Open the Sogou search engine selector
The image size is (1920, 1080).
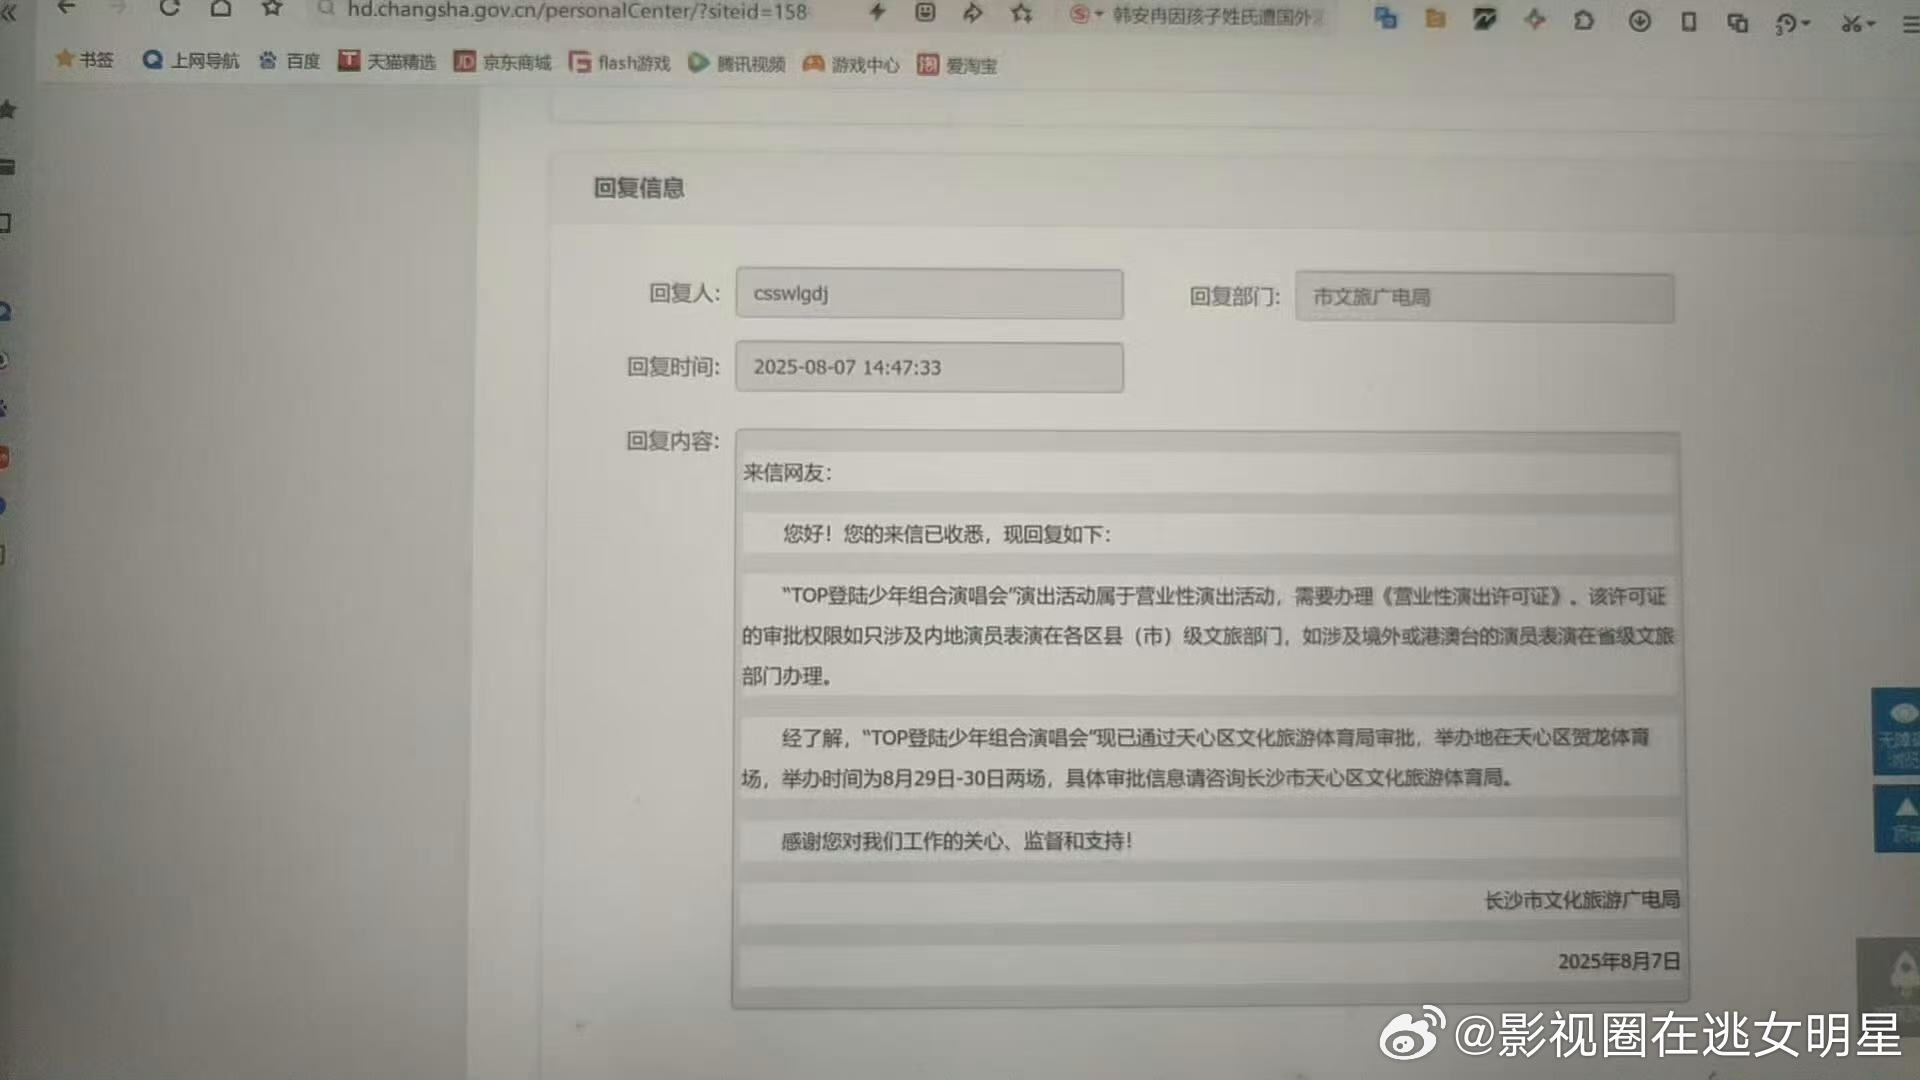(x=1086, y=15)
